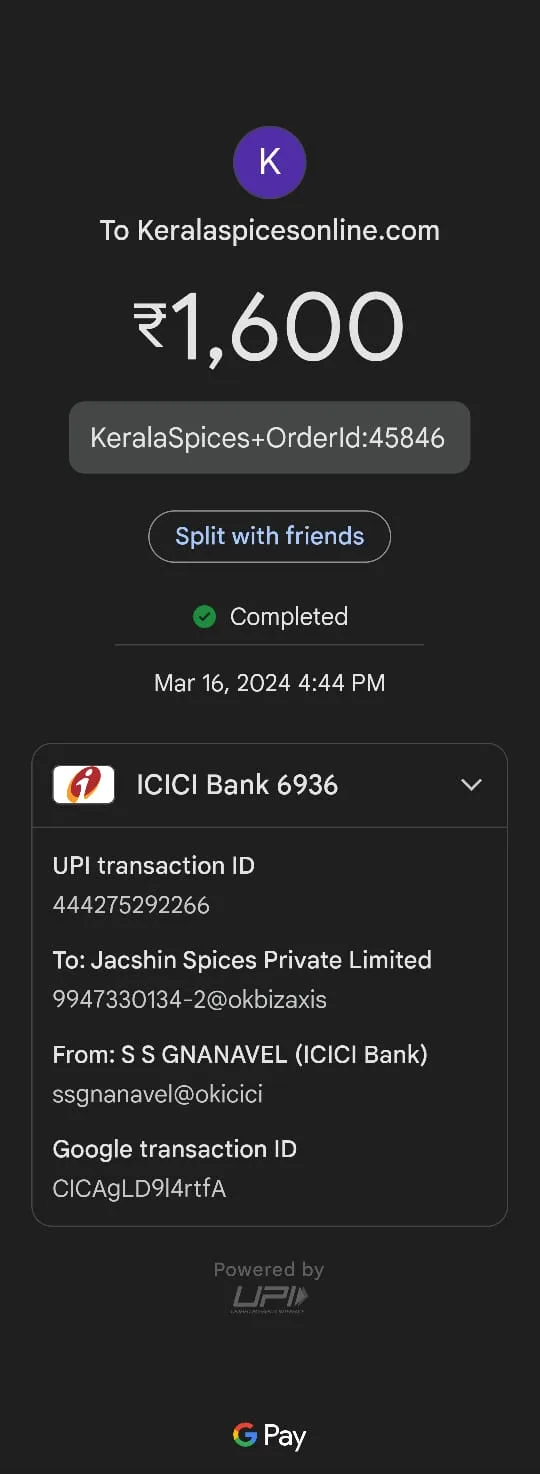Select Google transaction ID CICAgLD9l4rtfA
The width and height of the screenshot is (540, 1474).
[x=139, y=1189]
